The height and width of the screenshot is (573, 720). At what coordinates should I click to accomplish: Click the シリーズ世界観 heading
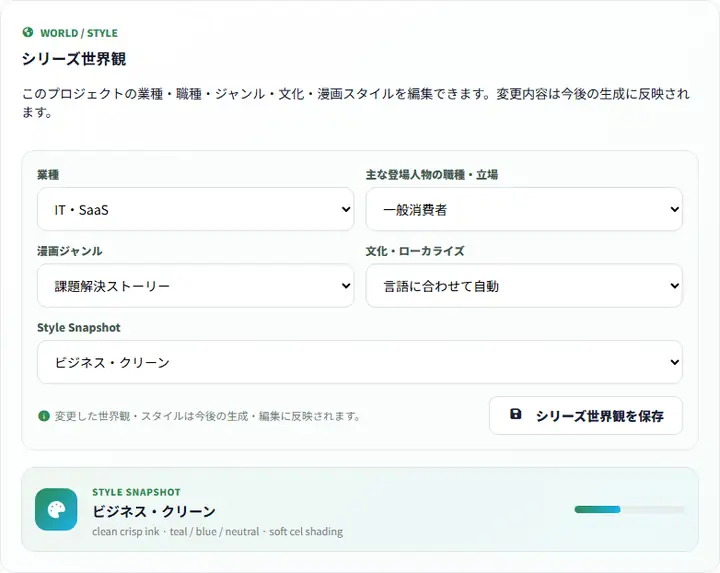(74, 59)
